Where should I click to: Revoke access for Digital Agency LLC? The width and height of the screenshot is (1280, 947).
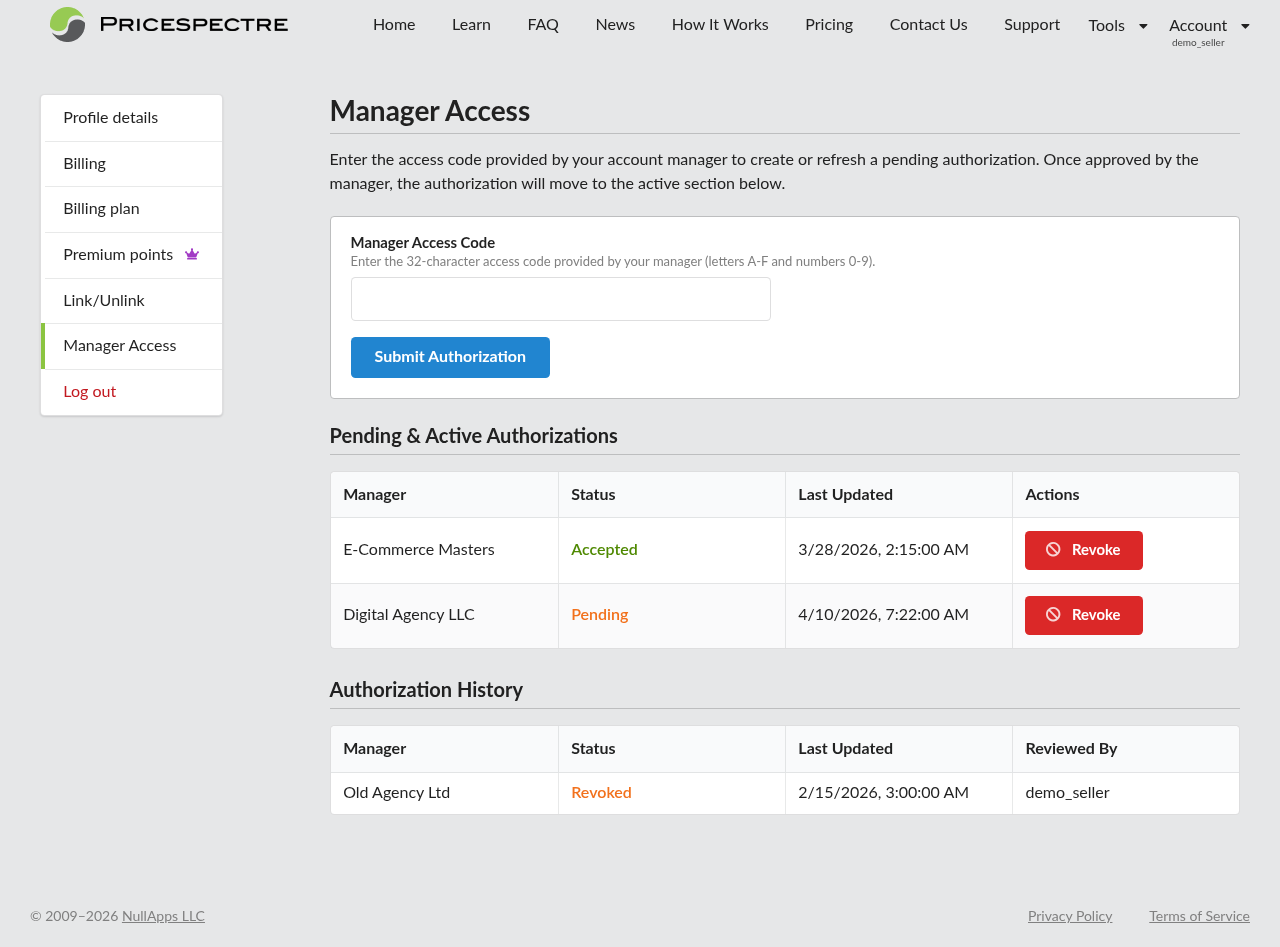(x=1083, y=615)
